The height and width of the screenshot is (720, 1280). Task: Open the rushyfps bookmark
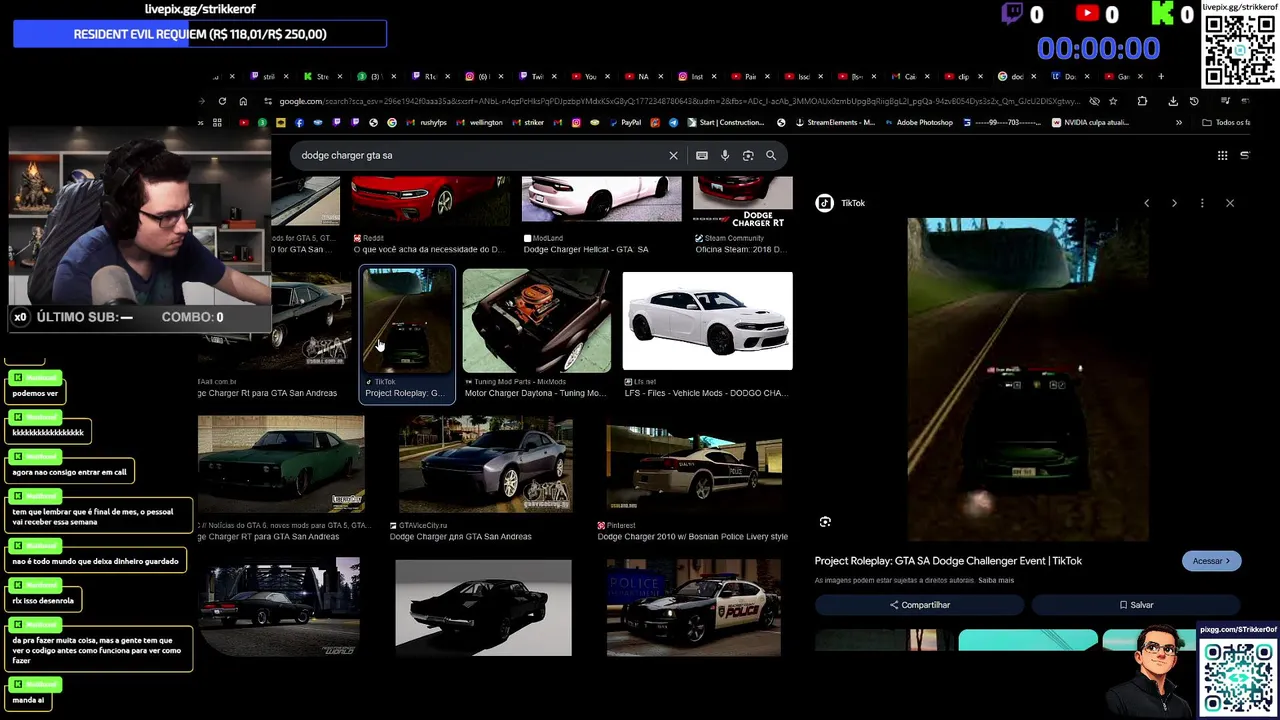click(x=427, y=122)
